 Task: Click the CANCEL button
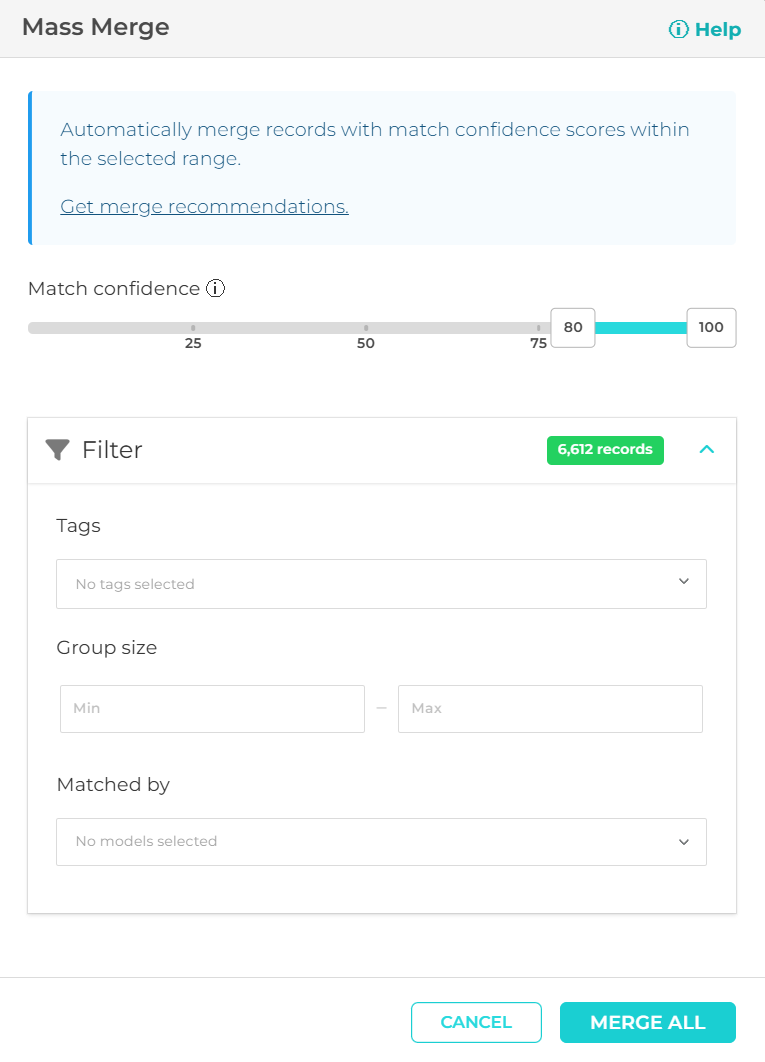coord(476,1022)
